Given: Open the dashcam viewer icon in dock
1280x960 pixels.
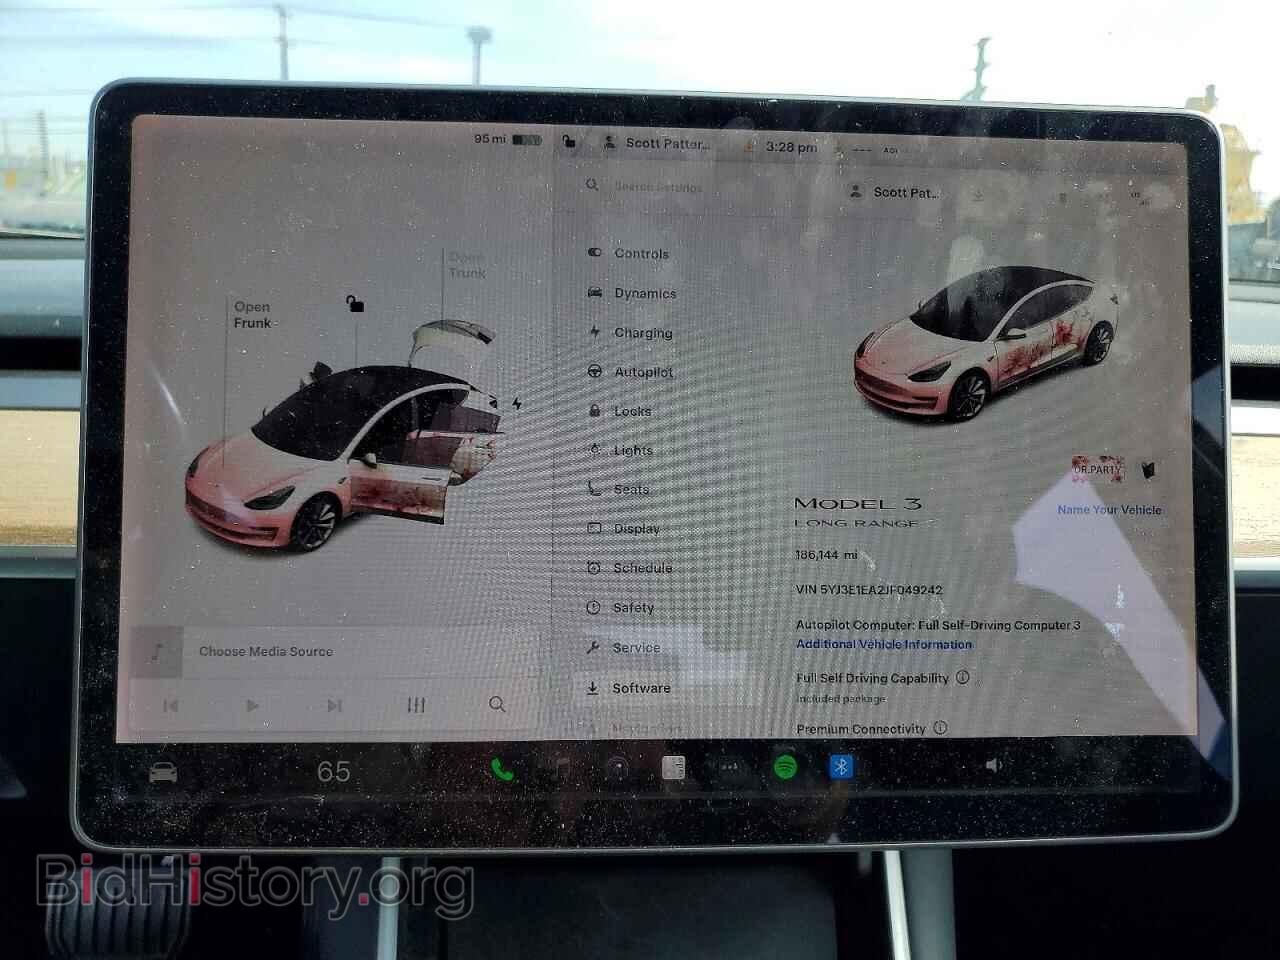Looking at the screenshot, I should pyautogui.click(x=618, y=768).
